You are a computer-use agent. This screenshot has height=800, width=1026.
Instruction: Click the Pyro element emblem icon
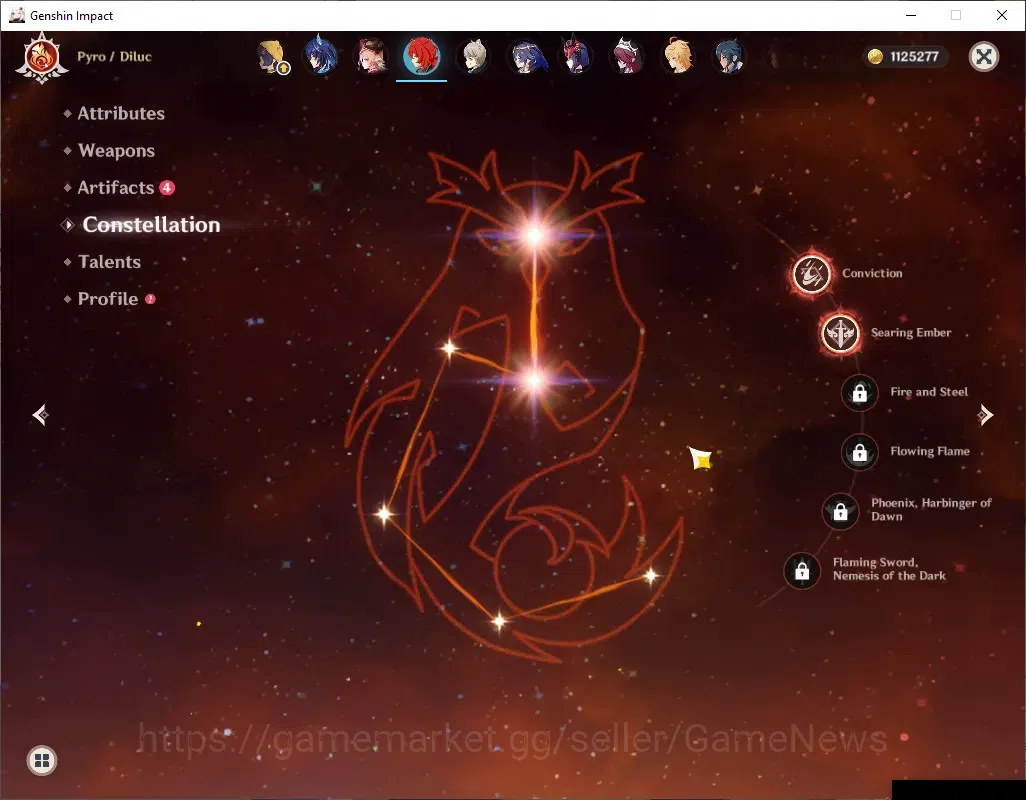pos(42,58)
